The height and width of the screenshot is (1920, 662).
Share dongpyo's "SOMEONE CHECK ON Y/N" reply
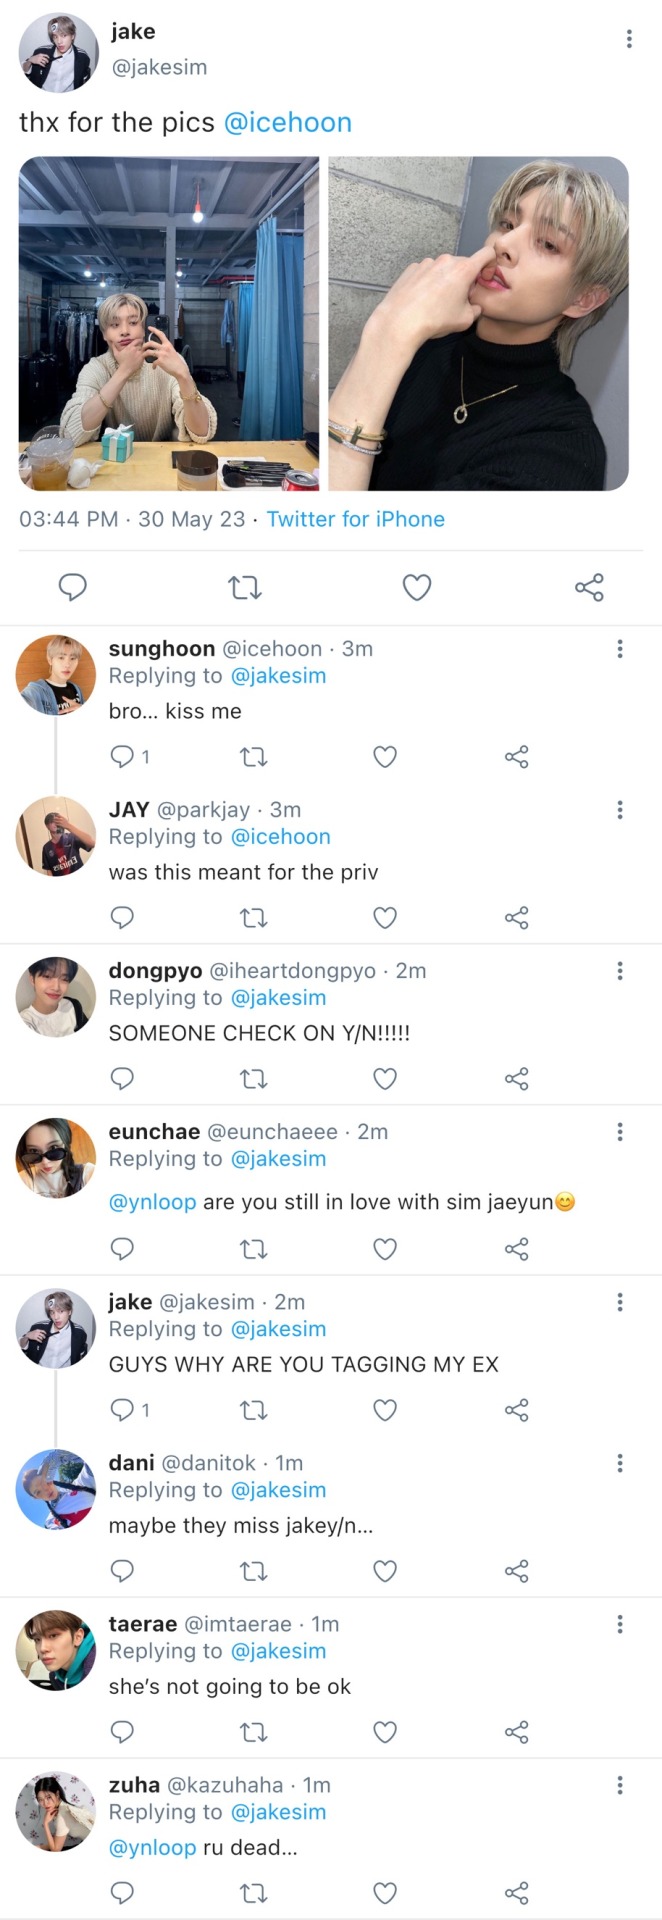click(516, 1079)
